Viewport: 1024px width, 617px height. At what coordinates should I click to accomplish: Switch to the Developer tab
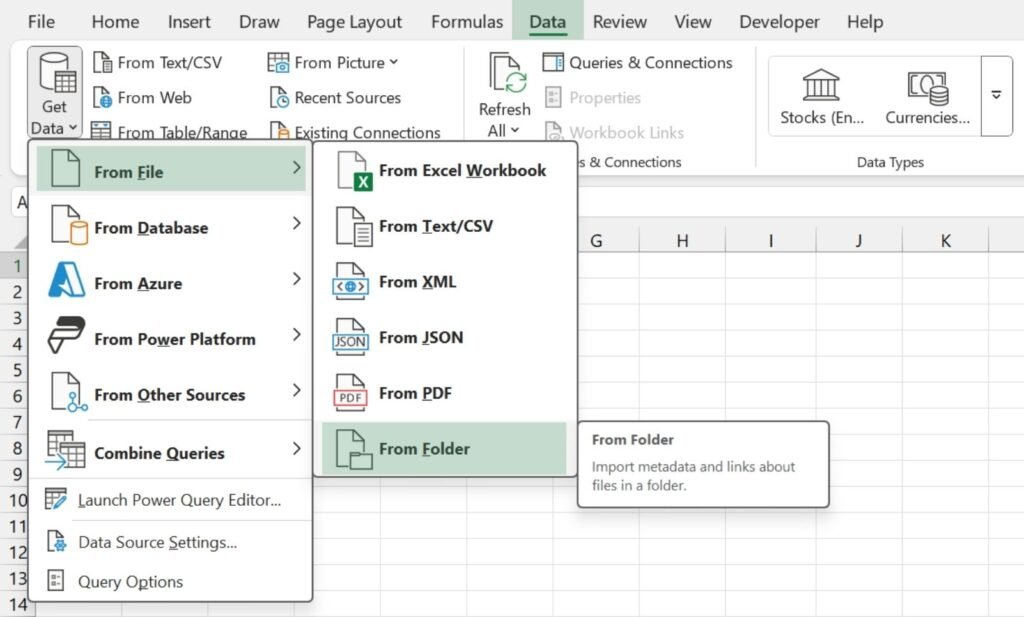[x=779, y=22]
